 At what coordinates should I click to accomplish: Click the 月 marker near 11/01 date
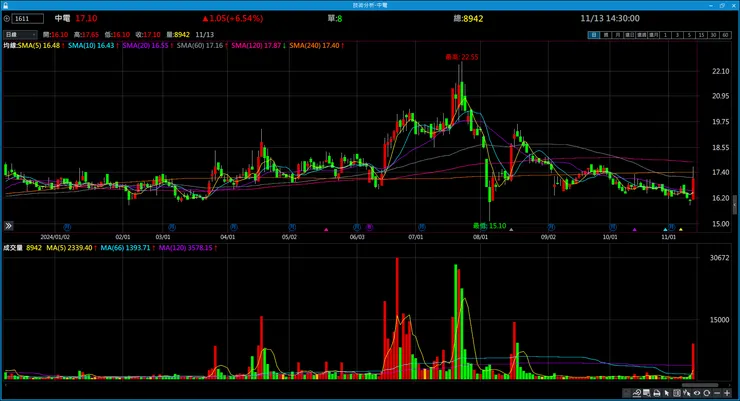pyautogui.click(x=672, y=227)
